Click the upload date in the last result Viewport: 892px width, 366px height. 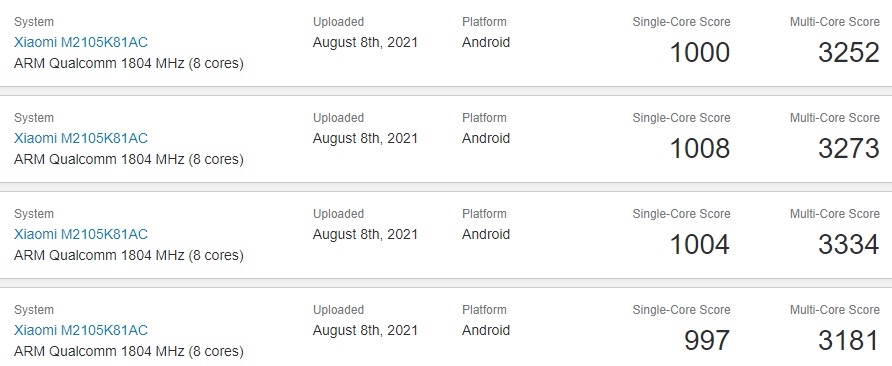(x=365, y=330)
